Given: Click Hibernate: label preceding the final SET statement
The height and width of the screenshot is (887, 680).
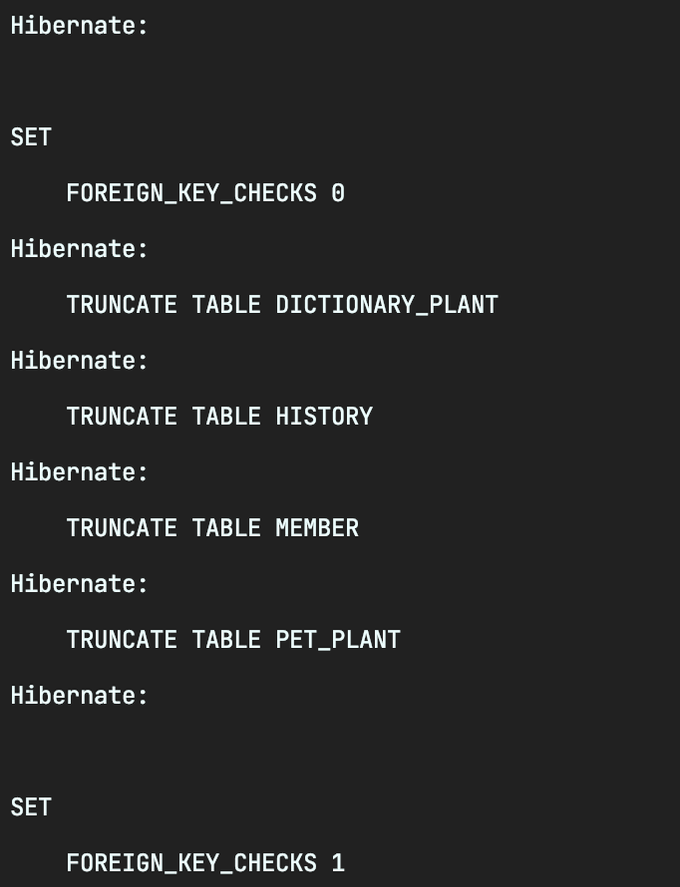Looking at the screenshot, I should point(79,696).
